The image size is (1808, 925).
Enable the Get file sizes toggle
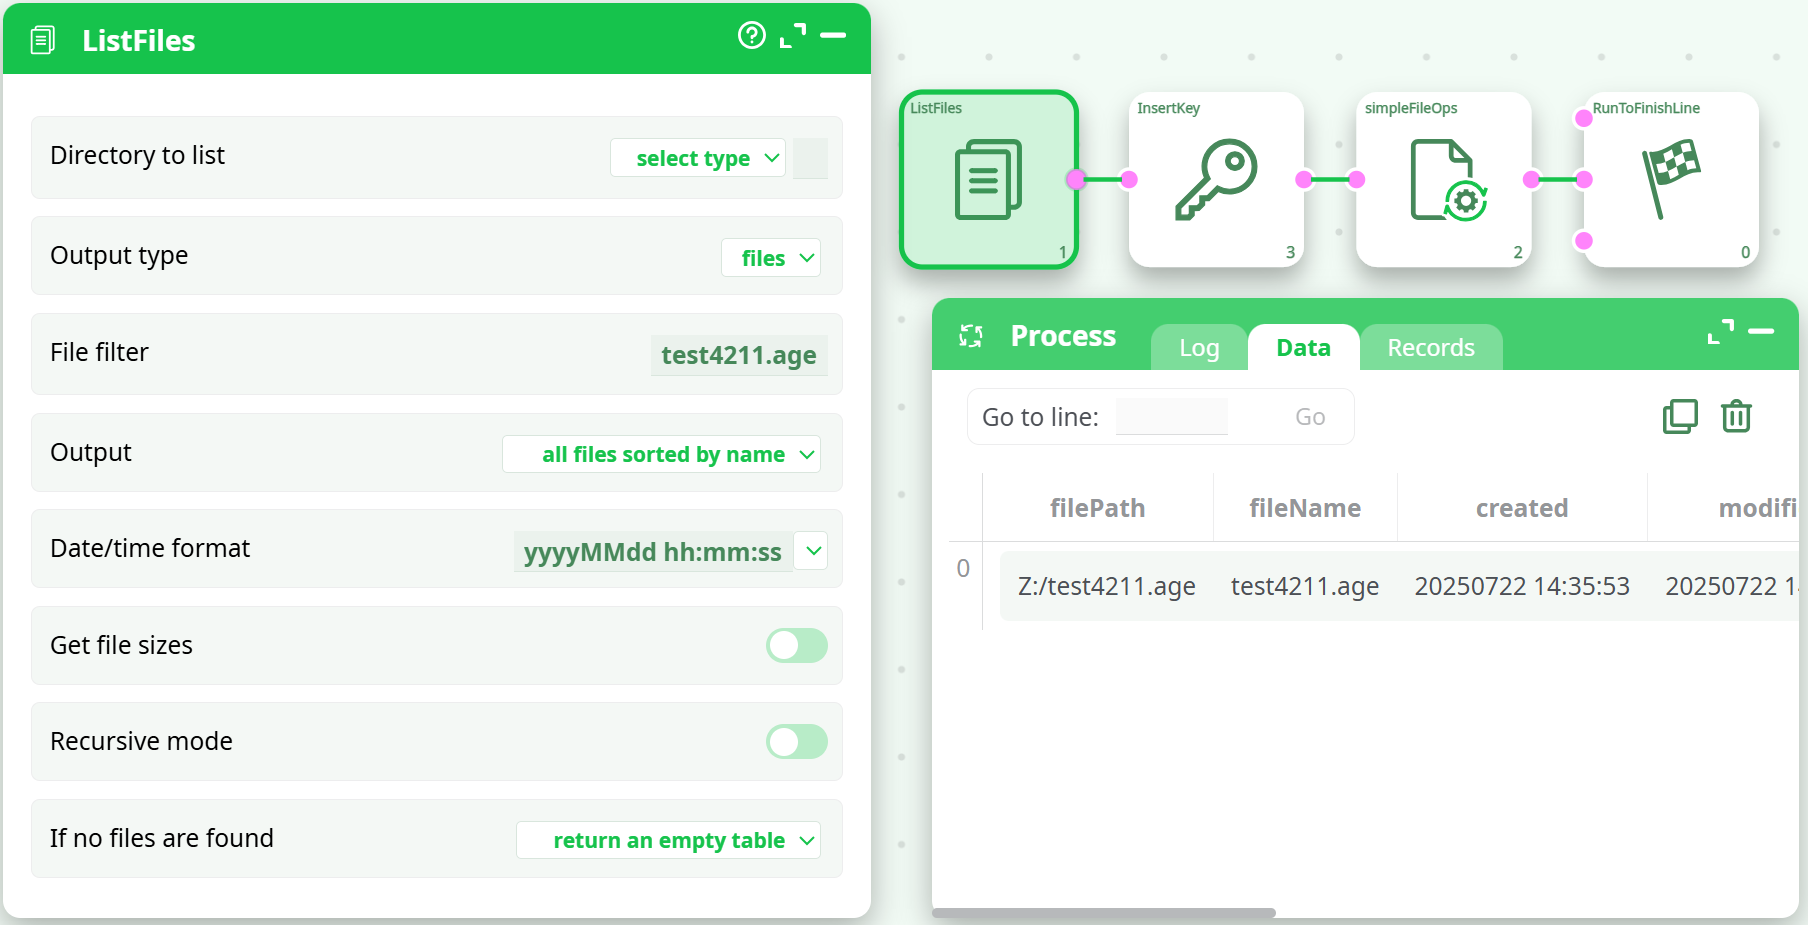pyautogui.click(x=796, y=646)
